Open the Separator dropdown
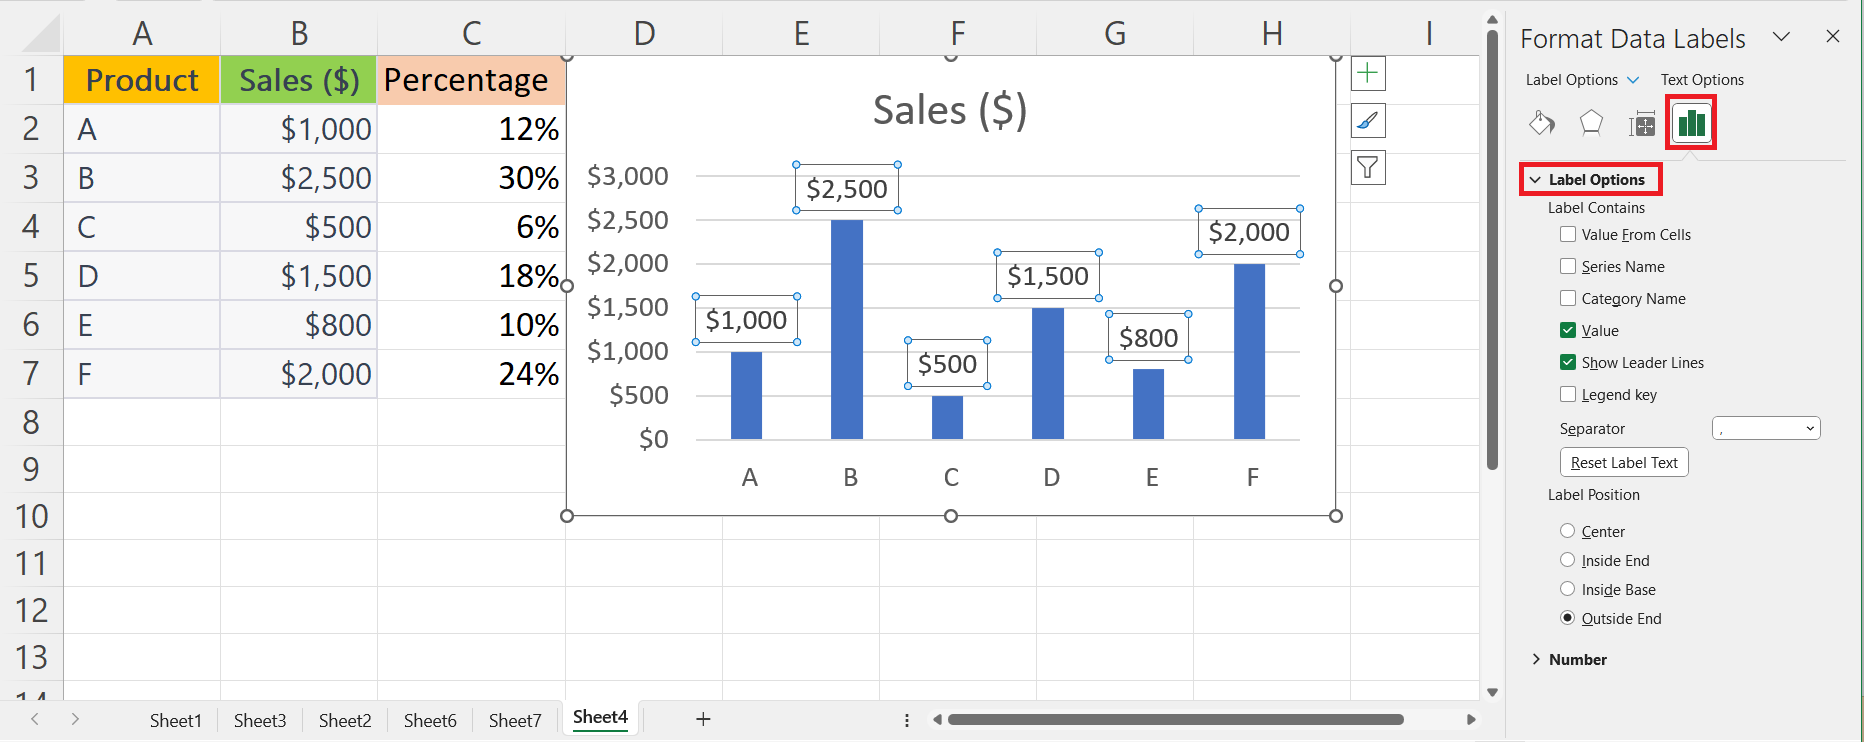Viewport: 1864px width, 742px height. pos(1766,428)
